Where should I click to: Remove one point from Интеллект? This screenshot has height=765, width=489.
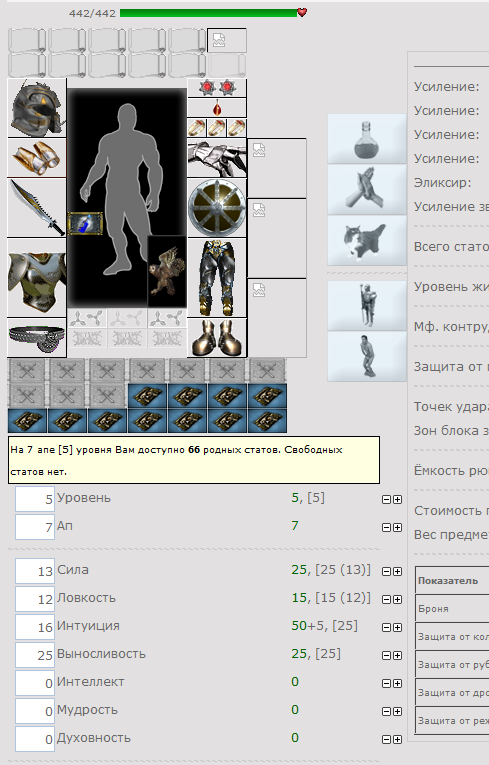click(x=387, y=684)
